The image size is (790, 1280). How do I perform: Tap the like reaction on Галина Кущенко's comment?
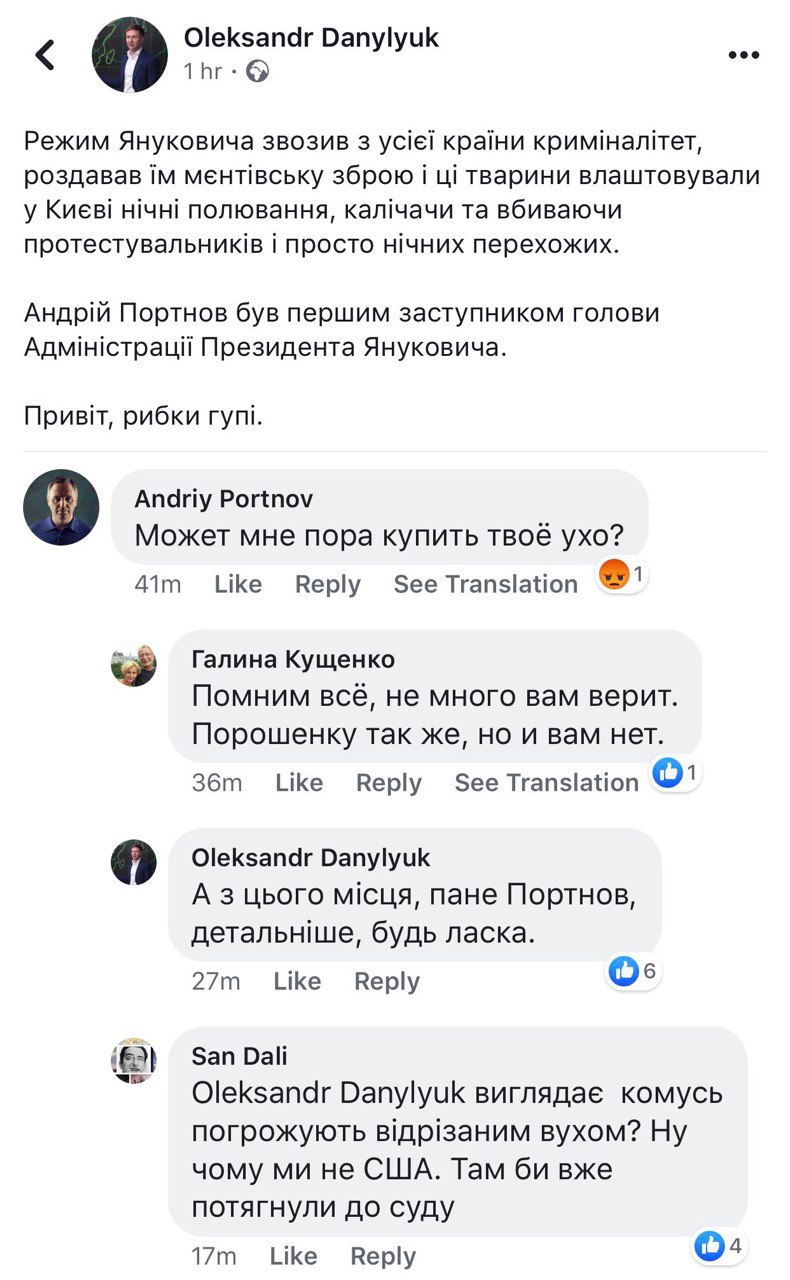667,773
